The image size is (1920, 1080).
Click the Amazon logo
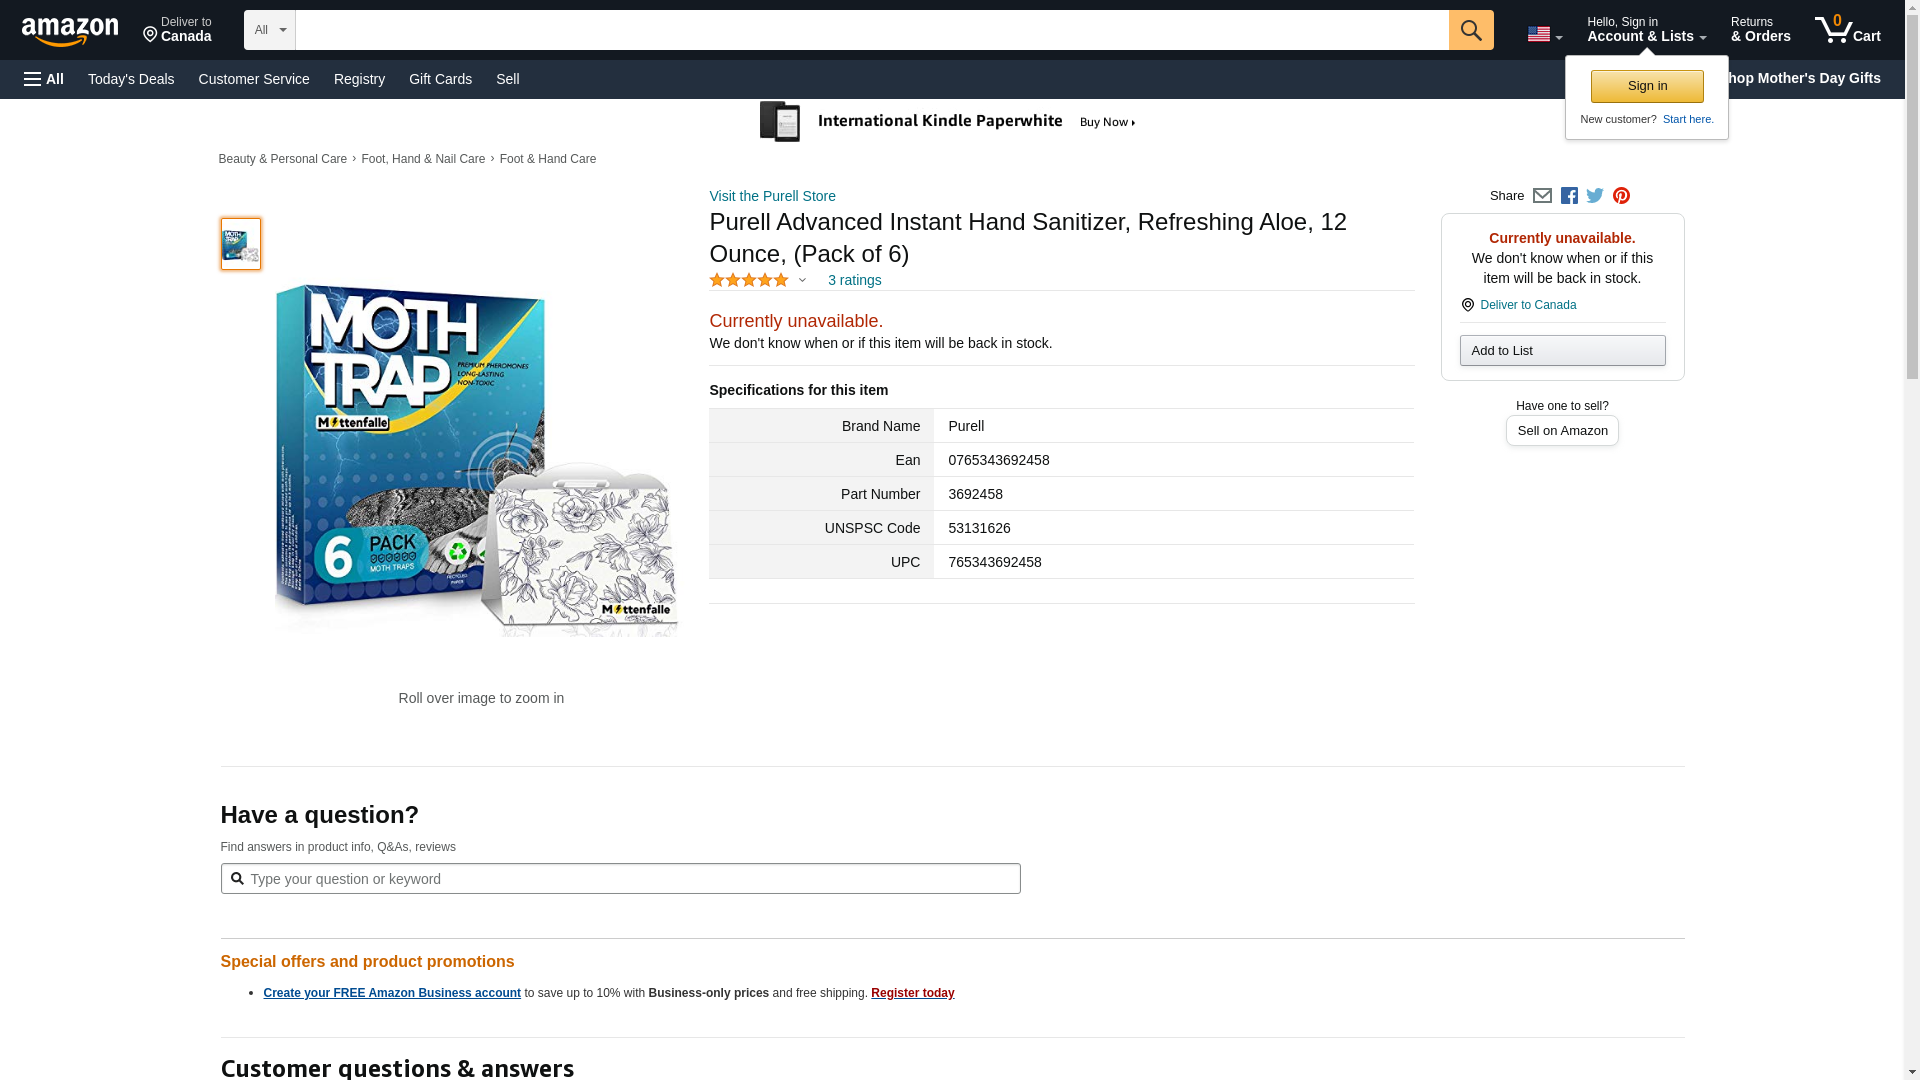coord(70,31)
